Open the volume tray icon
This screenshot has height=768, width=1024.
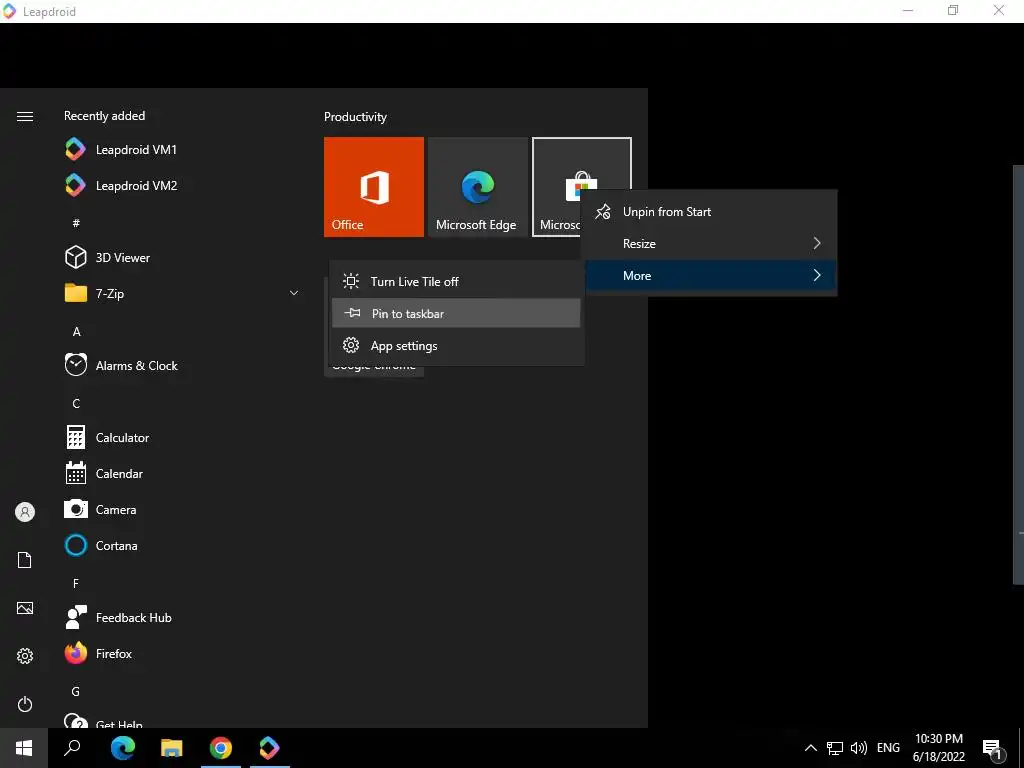[x=859, y=748]
